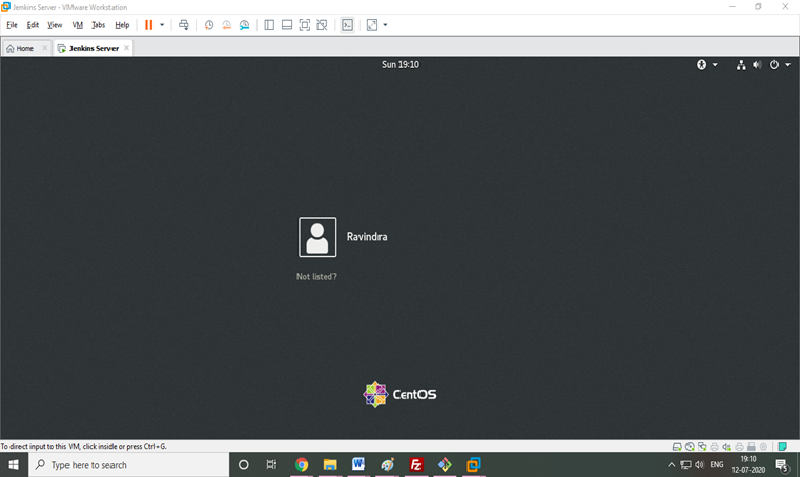Enter full screen mode from the toolbar
The height and width of the screenshot is (477, 805).
click(x=305, y=24)
